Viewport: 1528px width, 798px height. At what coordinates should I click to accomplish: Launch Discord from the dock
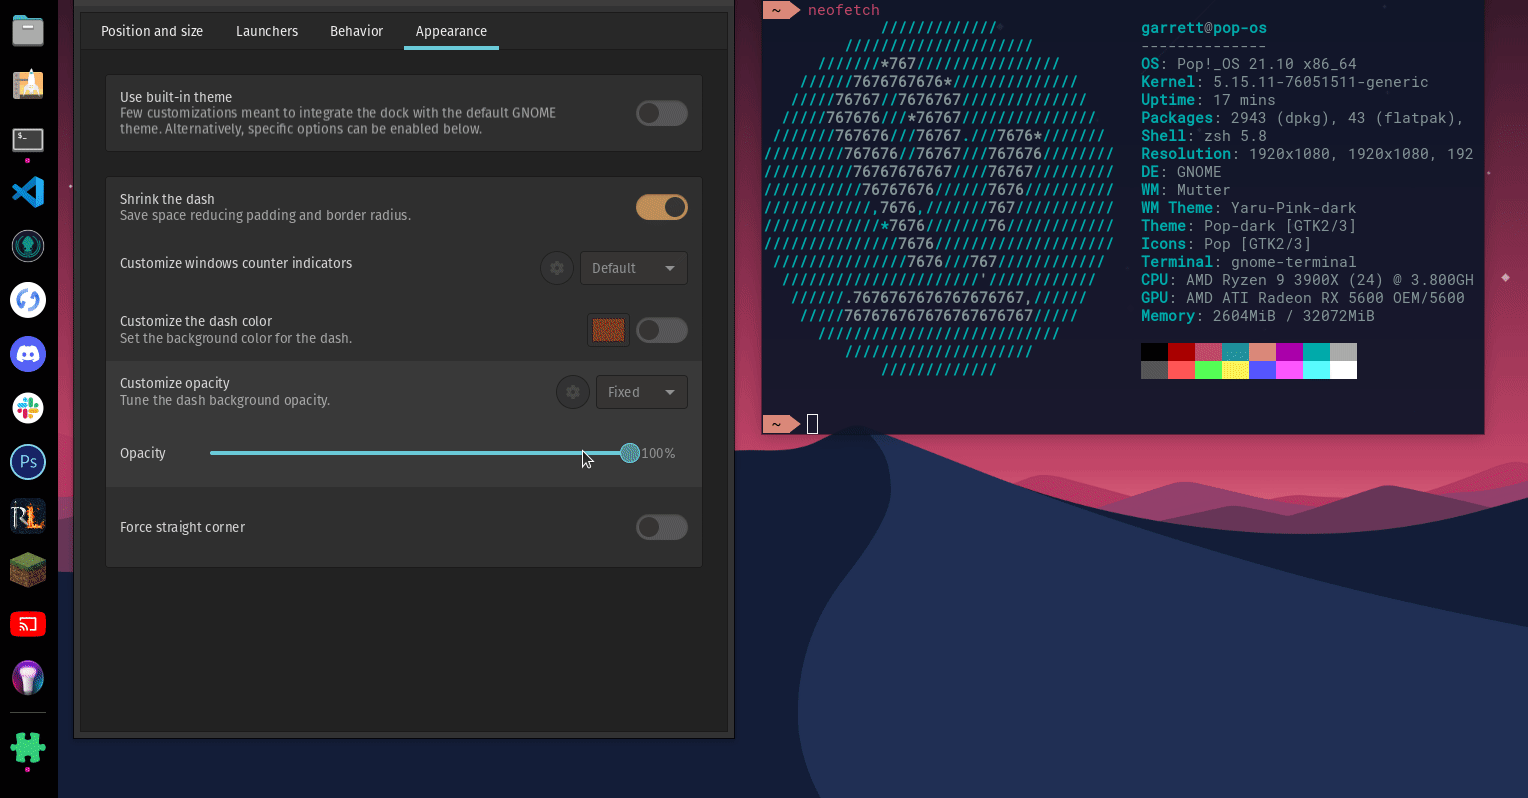[28, 354]
